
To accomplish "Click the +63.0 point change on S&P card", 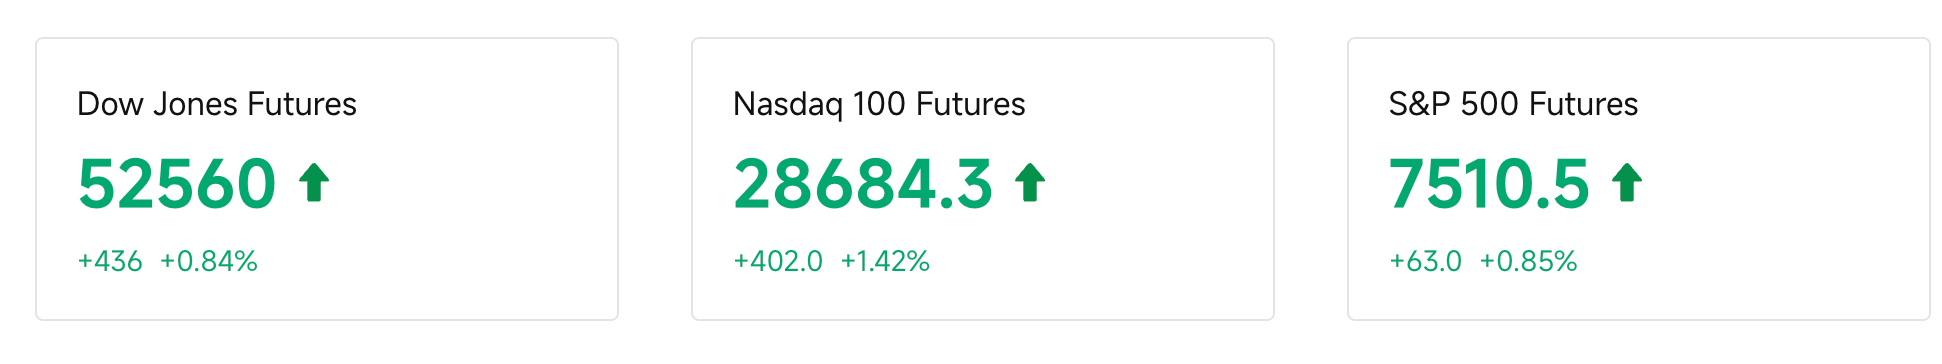I will tap(1425, 261).
